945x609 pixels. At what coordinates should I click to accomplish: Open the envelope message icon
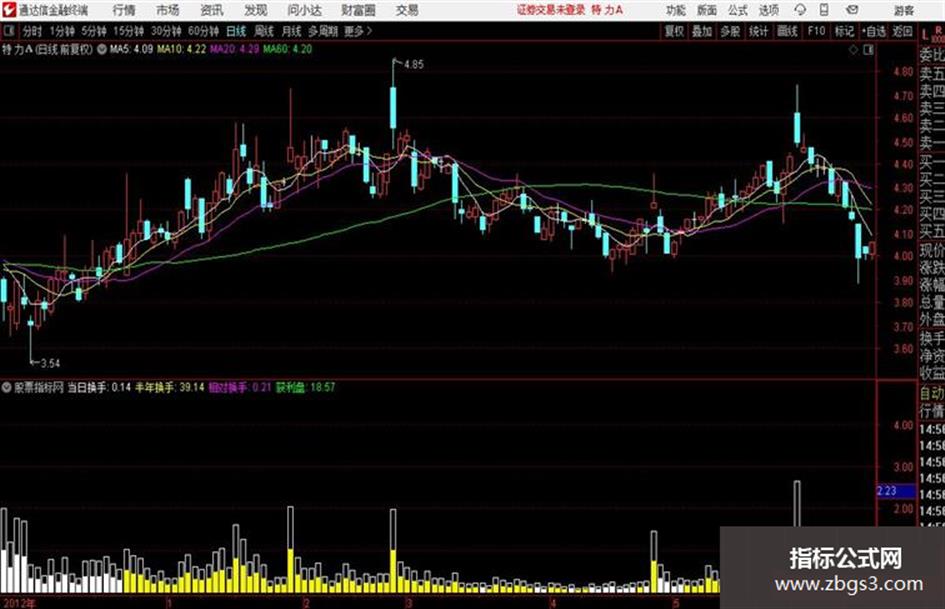click(x=852, y=10)
